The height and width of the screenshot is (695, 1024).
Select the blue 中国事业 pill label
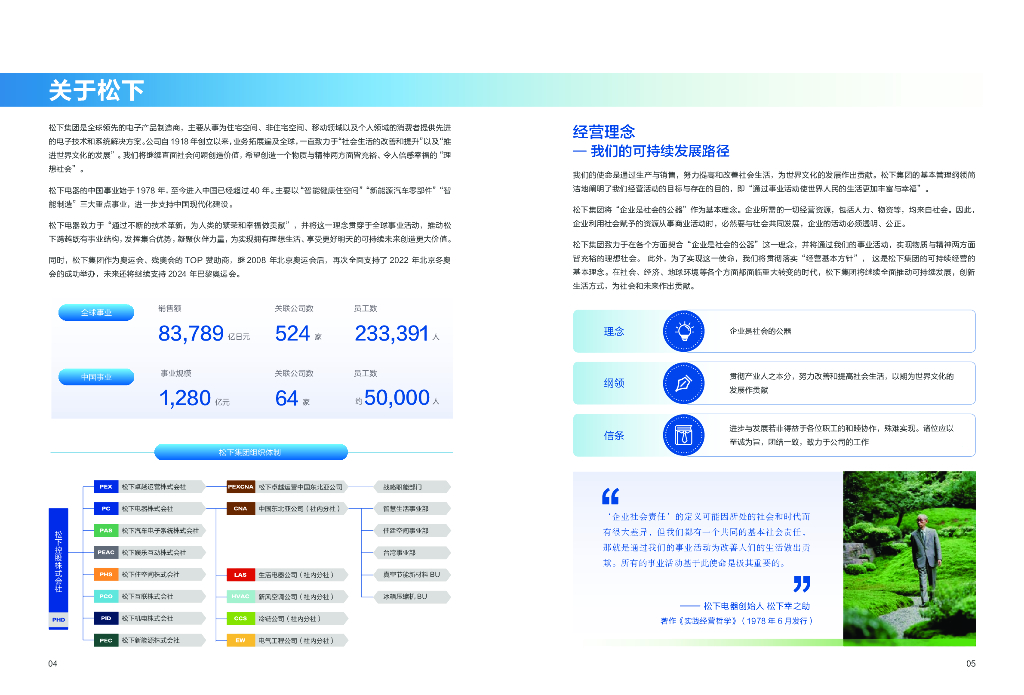(x=96, y=377)
